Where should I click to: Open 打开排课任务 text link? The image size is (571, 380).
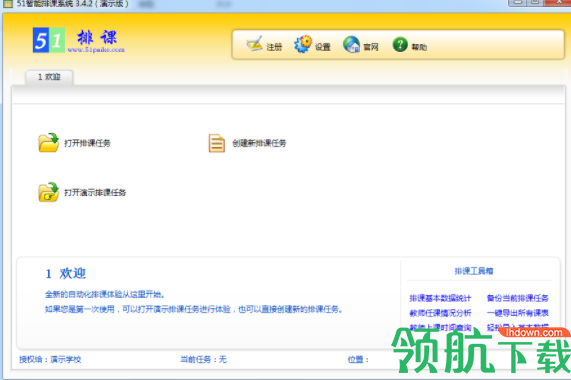coord(87,143)
